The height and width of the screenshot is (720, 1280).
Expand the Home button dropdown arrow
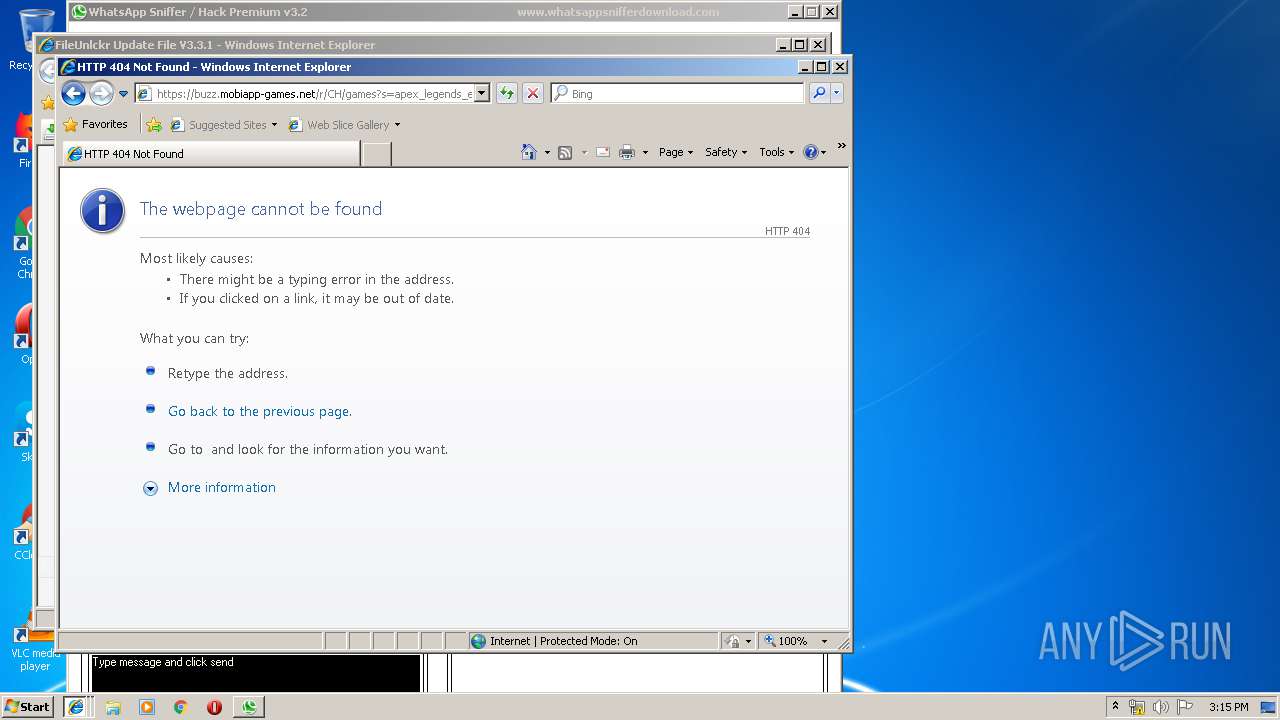(x=547, y=153)
